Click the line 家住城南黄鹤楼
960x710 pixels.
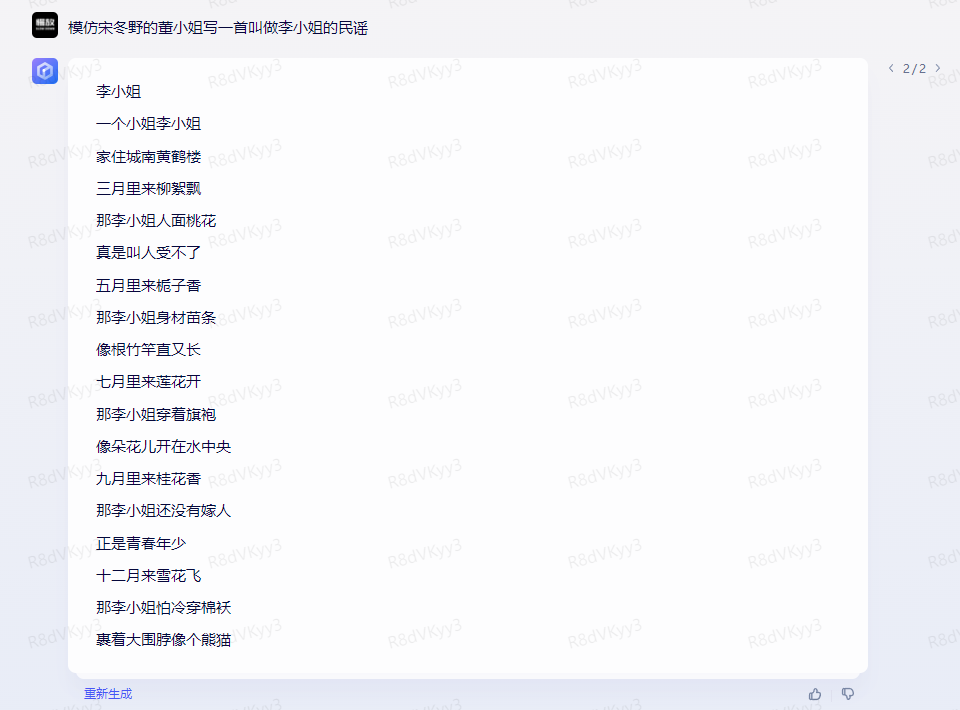tap(149, 157)
